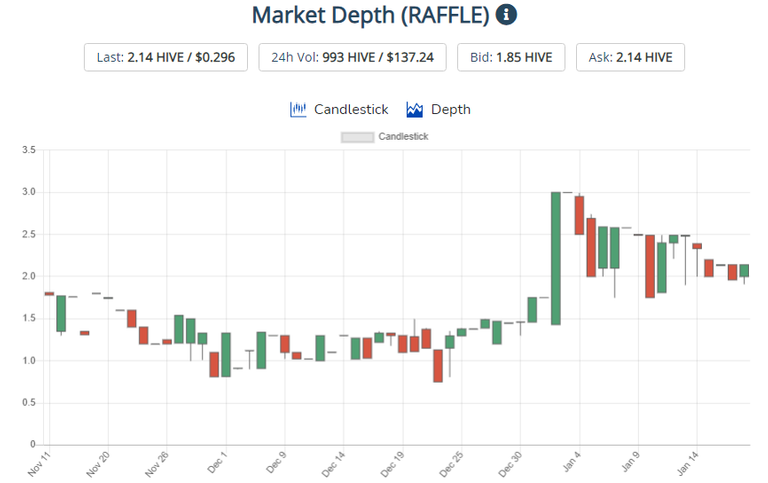This screenshot has width=768, height=483.
Task: Click the Nov 11 x-axis label
Action: click(39, 464)
